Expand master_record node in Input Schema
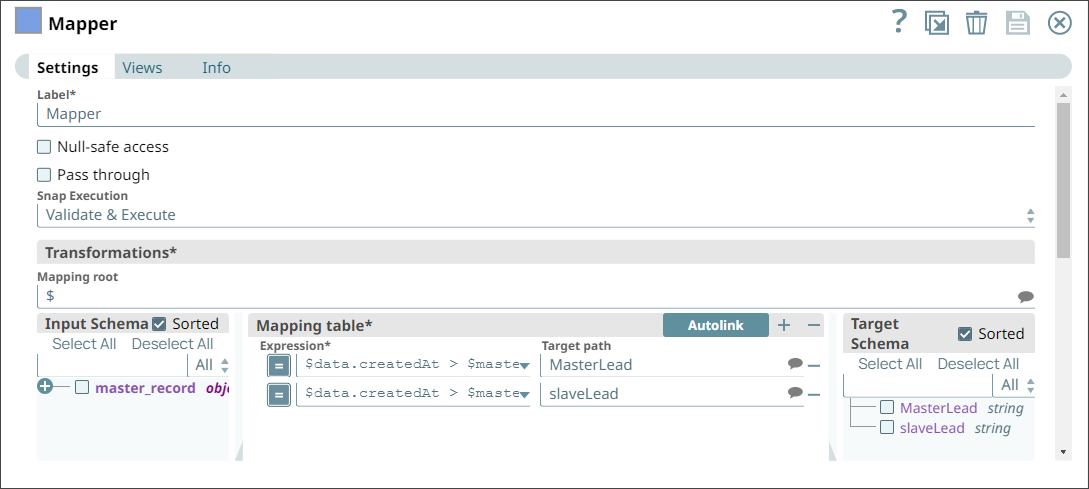 [45, 388]
